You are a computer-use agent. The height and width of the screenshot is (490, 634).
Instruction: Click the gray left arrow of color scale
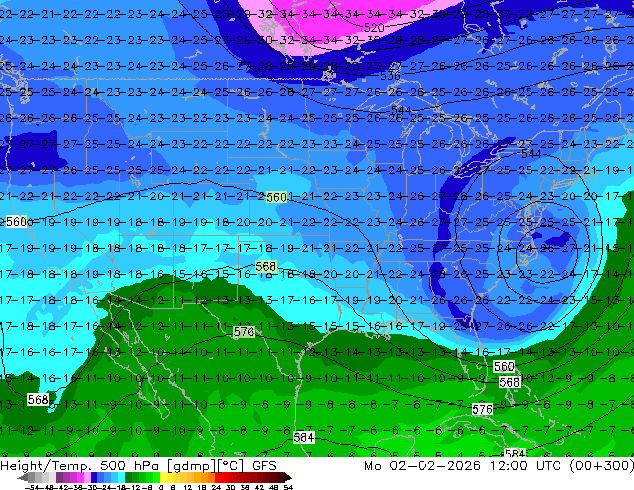[x=23, y=477]
